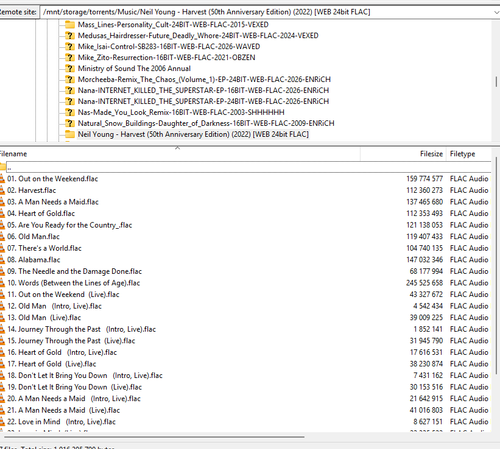Select file 11. Out on the Weekend (Live).flac

63,295
